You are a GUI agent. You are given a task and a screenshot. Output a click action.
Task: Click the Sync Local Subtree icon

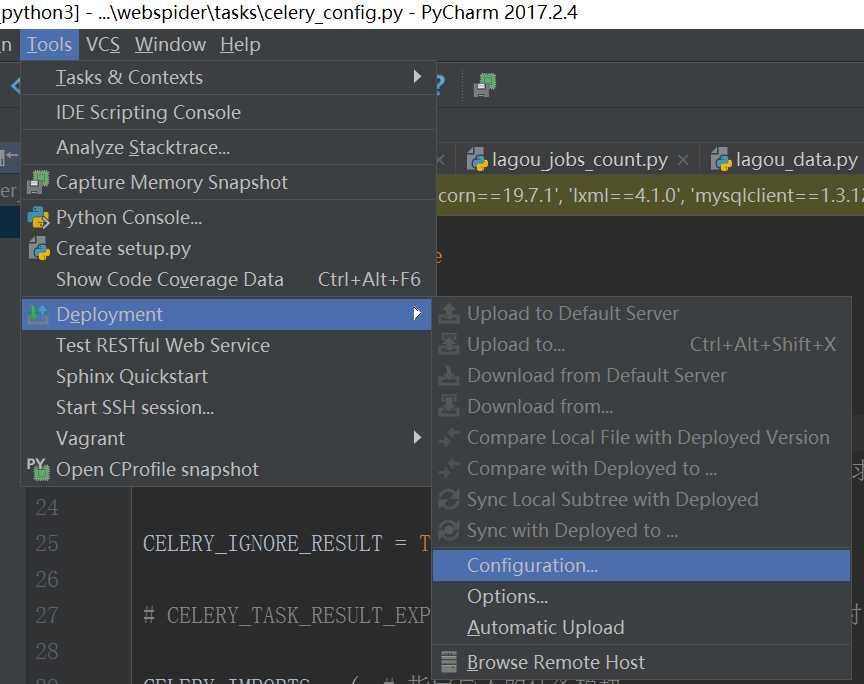(x=449, y=499)
